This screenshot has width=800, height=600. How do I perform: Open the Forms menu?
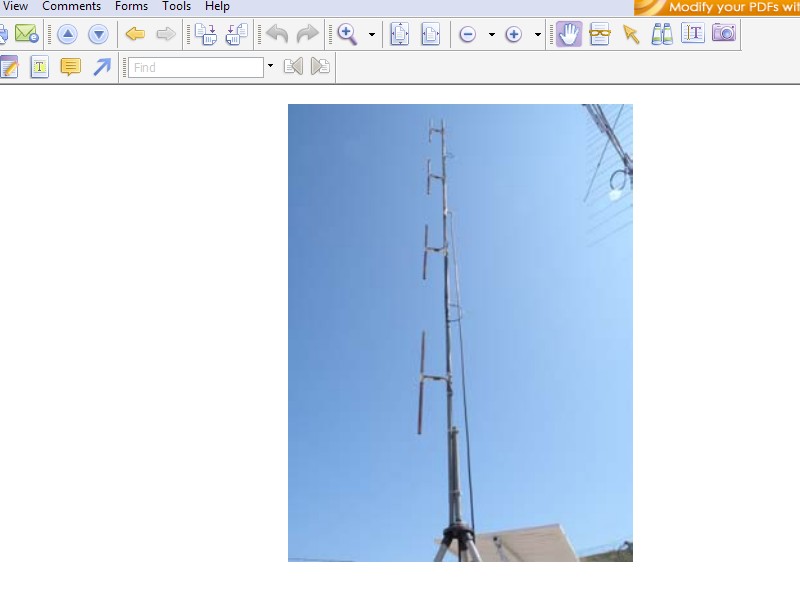(131, 6)
